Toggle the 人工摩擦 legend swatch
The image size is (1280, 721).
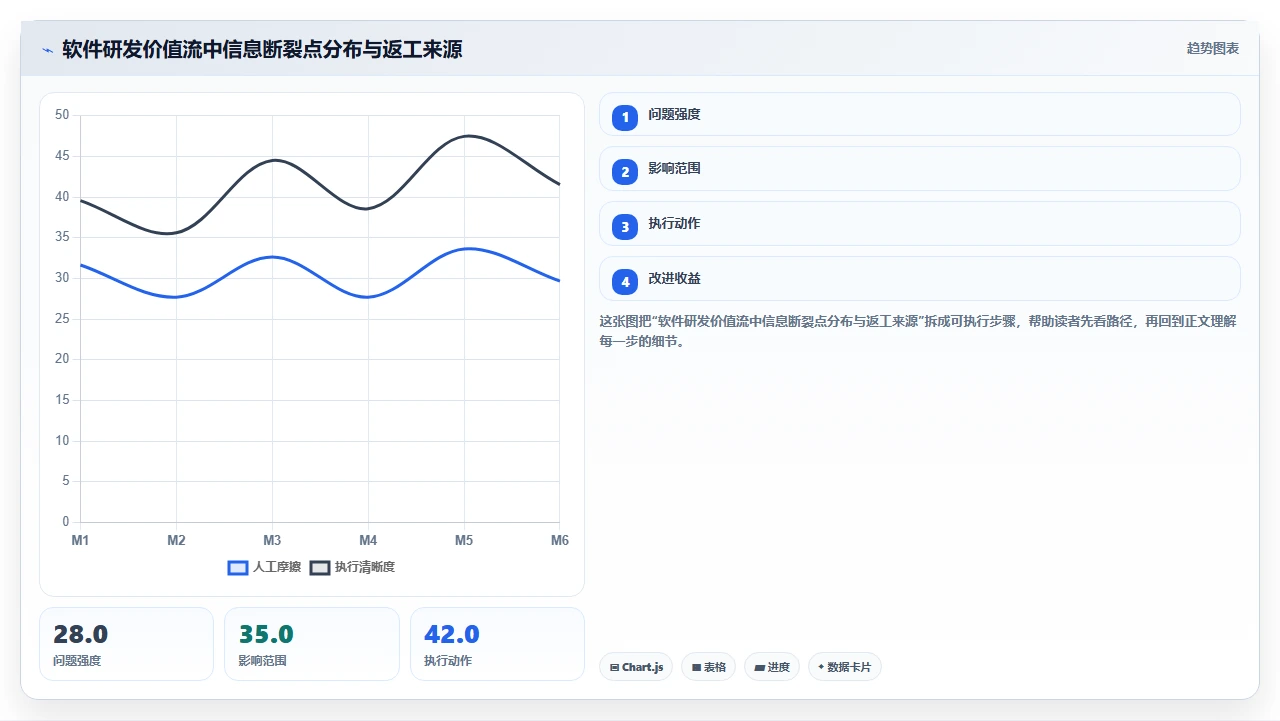[x=238, y=567]
